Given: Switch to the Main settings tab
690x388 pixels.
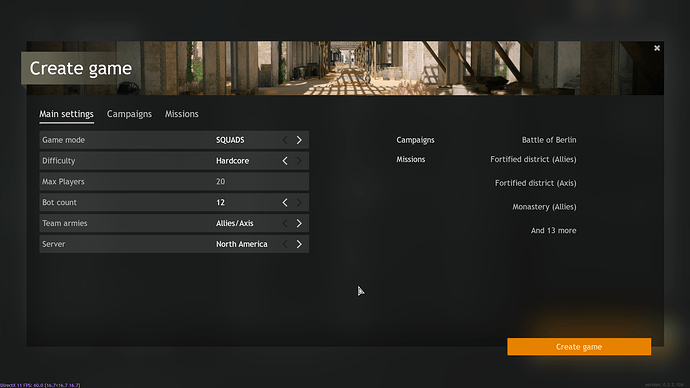Looking at the screenshot, I should click(66, 114).
